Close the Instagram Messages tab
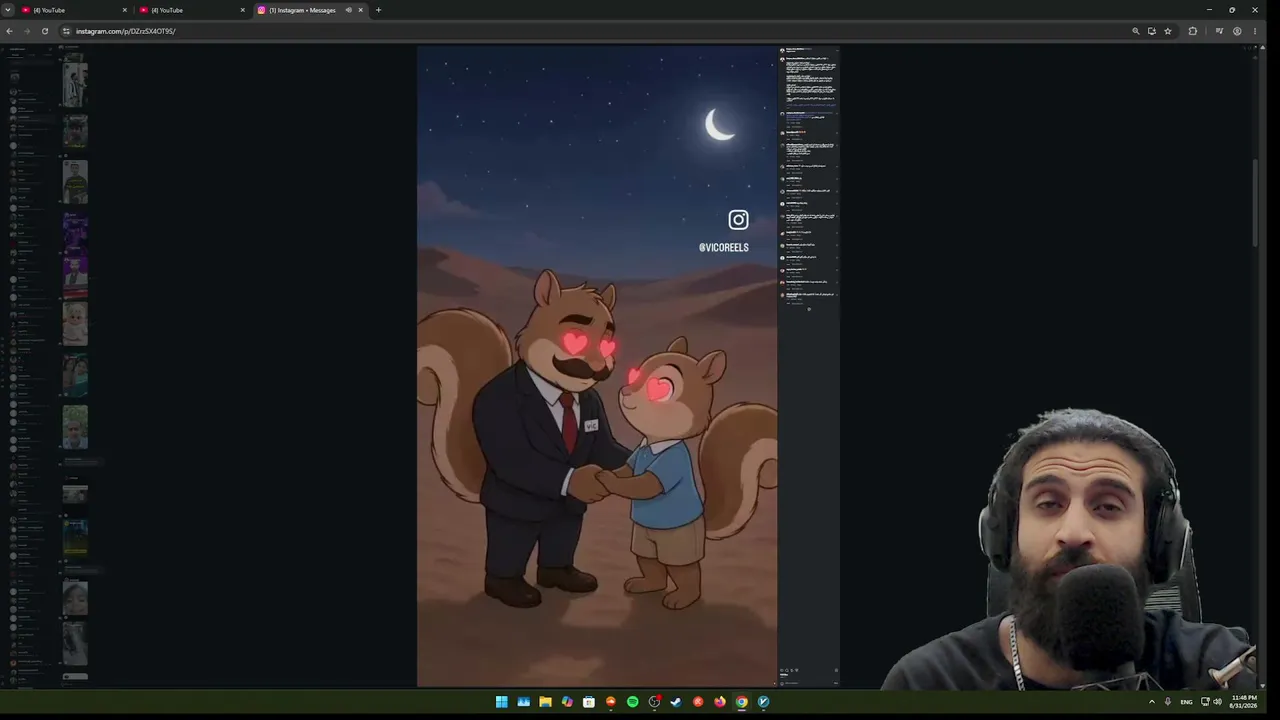The image size is (1280, 720). coord(360,10)
